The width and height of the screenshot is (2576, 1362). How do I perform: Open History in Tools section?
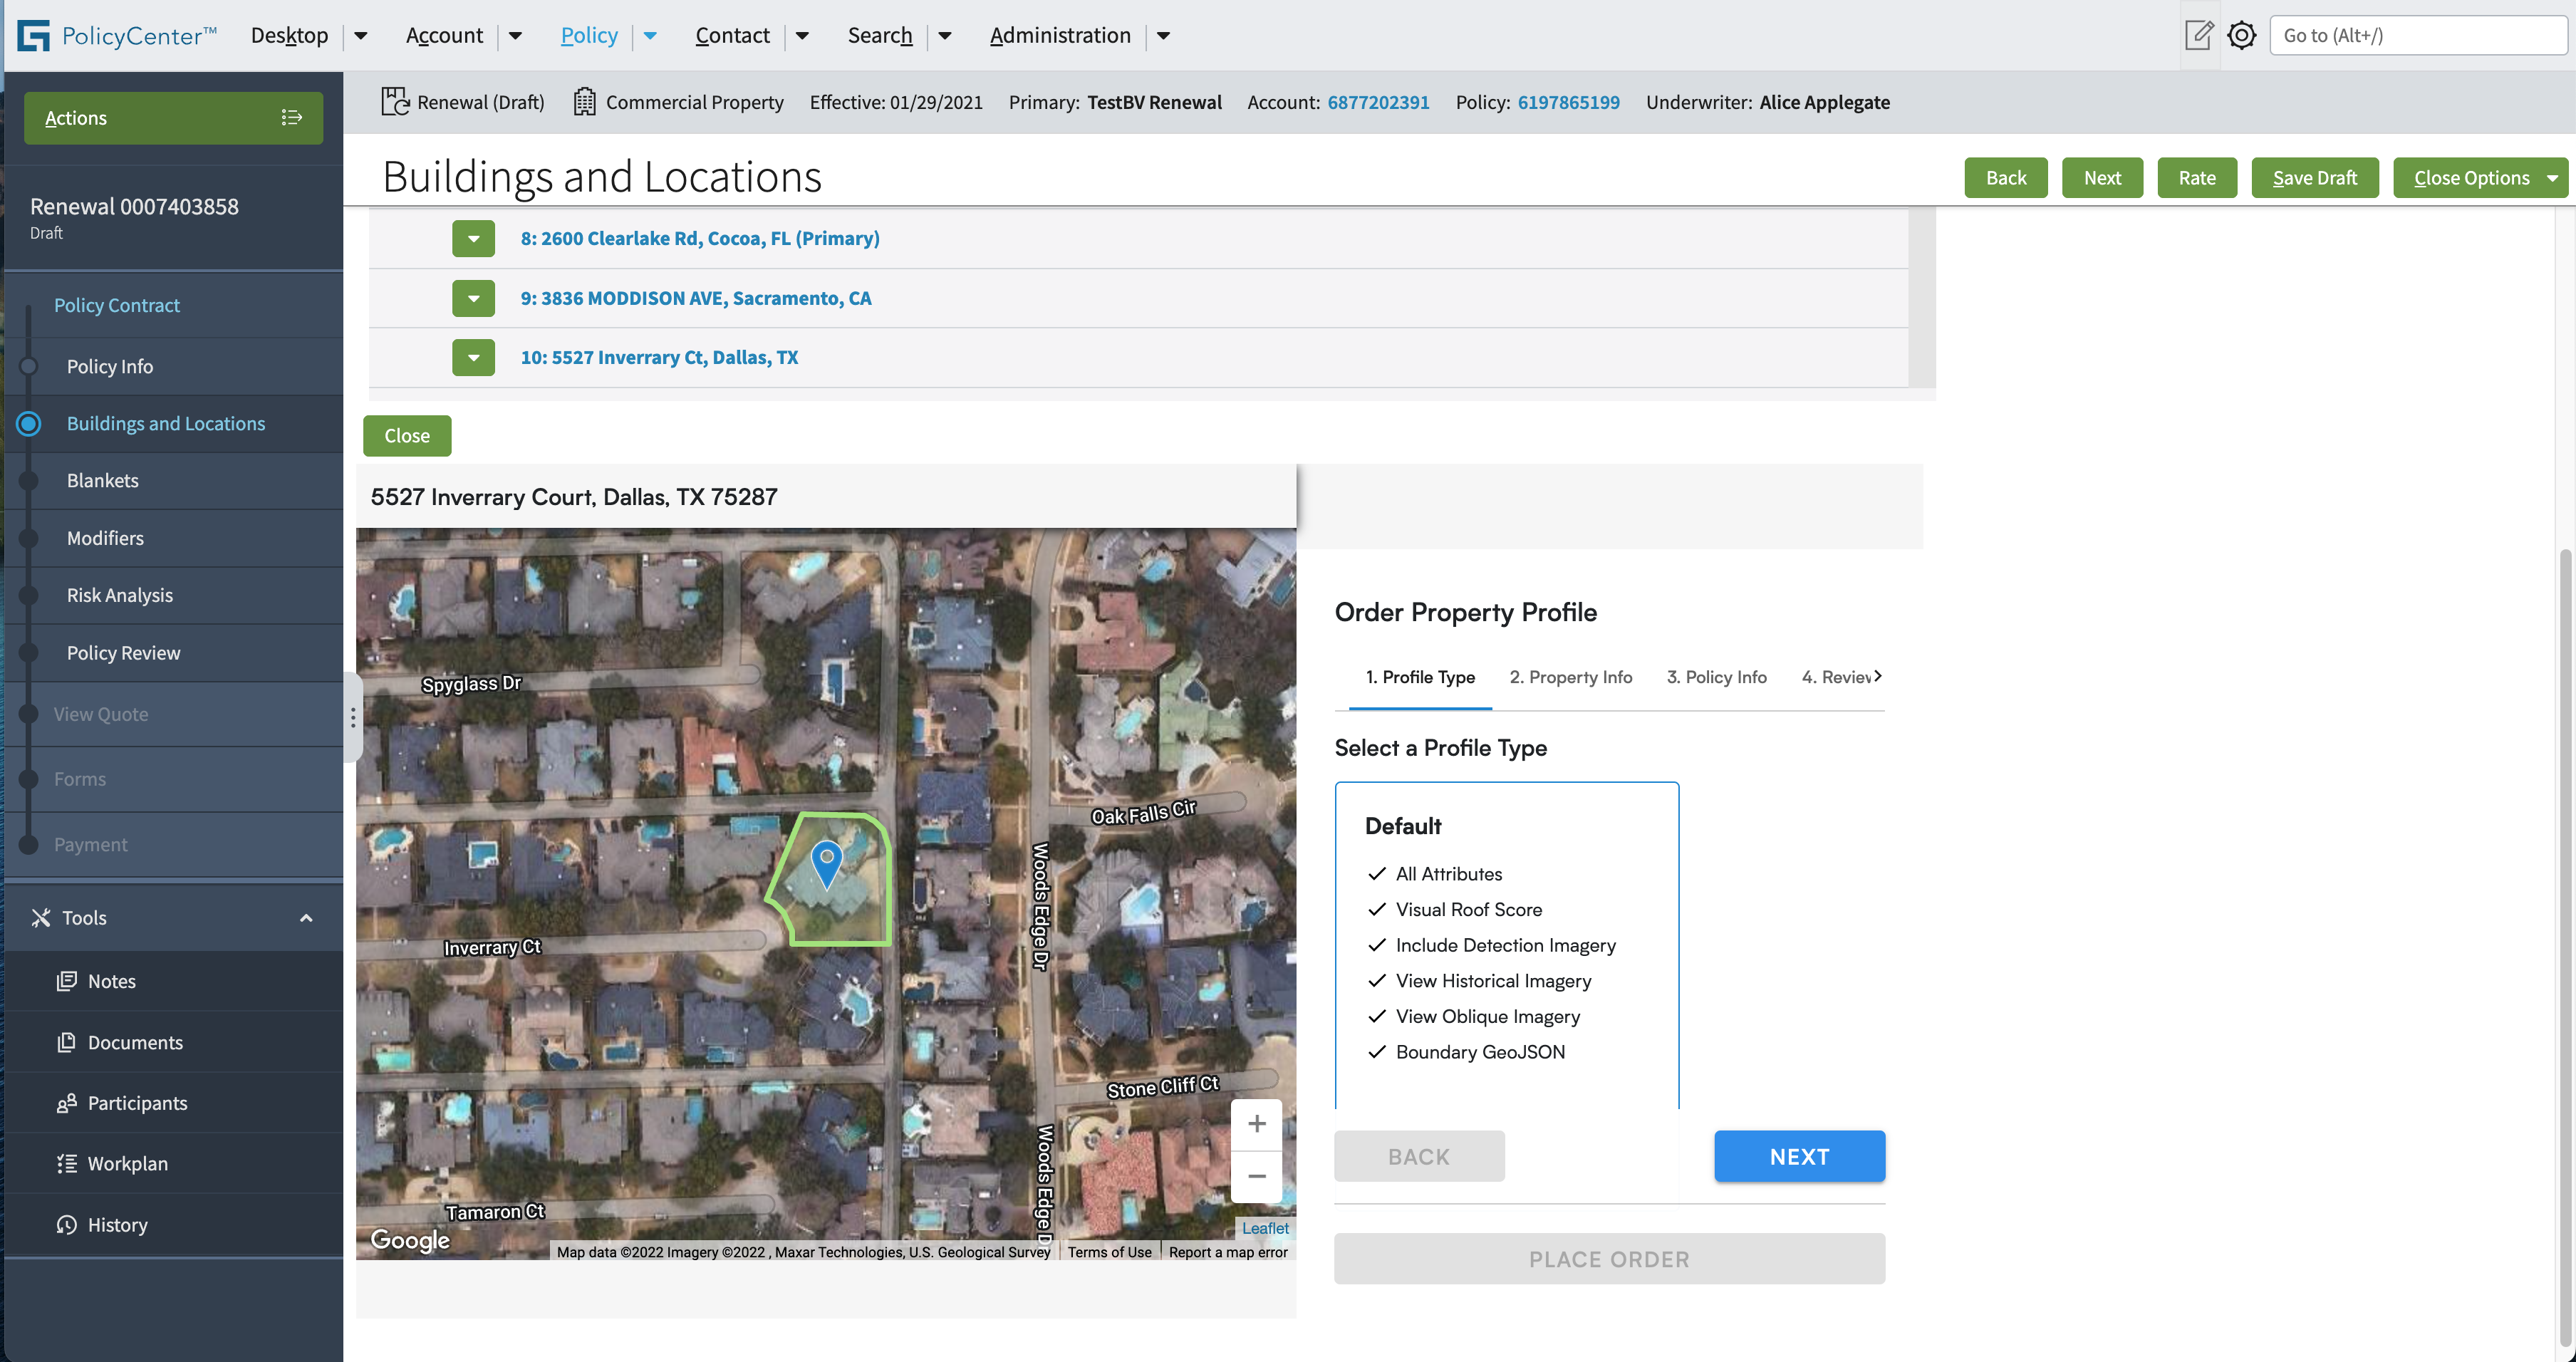(x=117, y=1224)
